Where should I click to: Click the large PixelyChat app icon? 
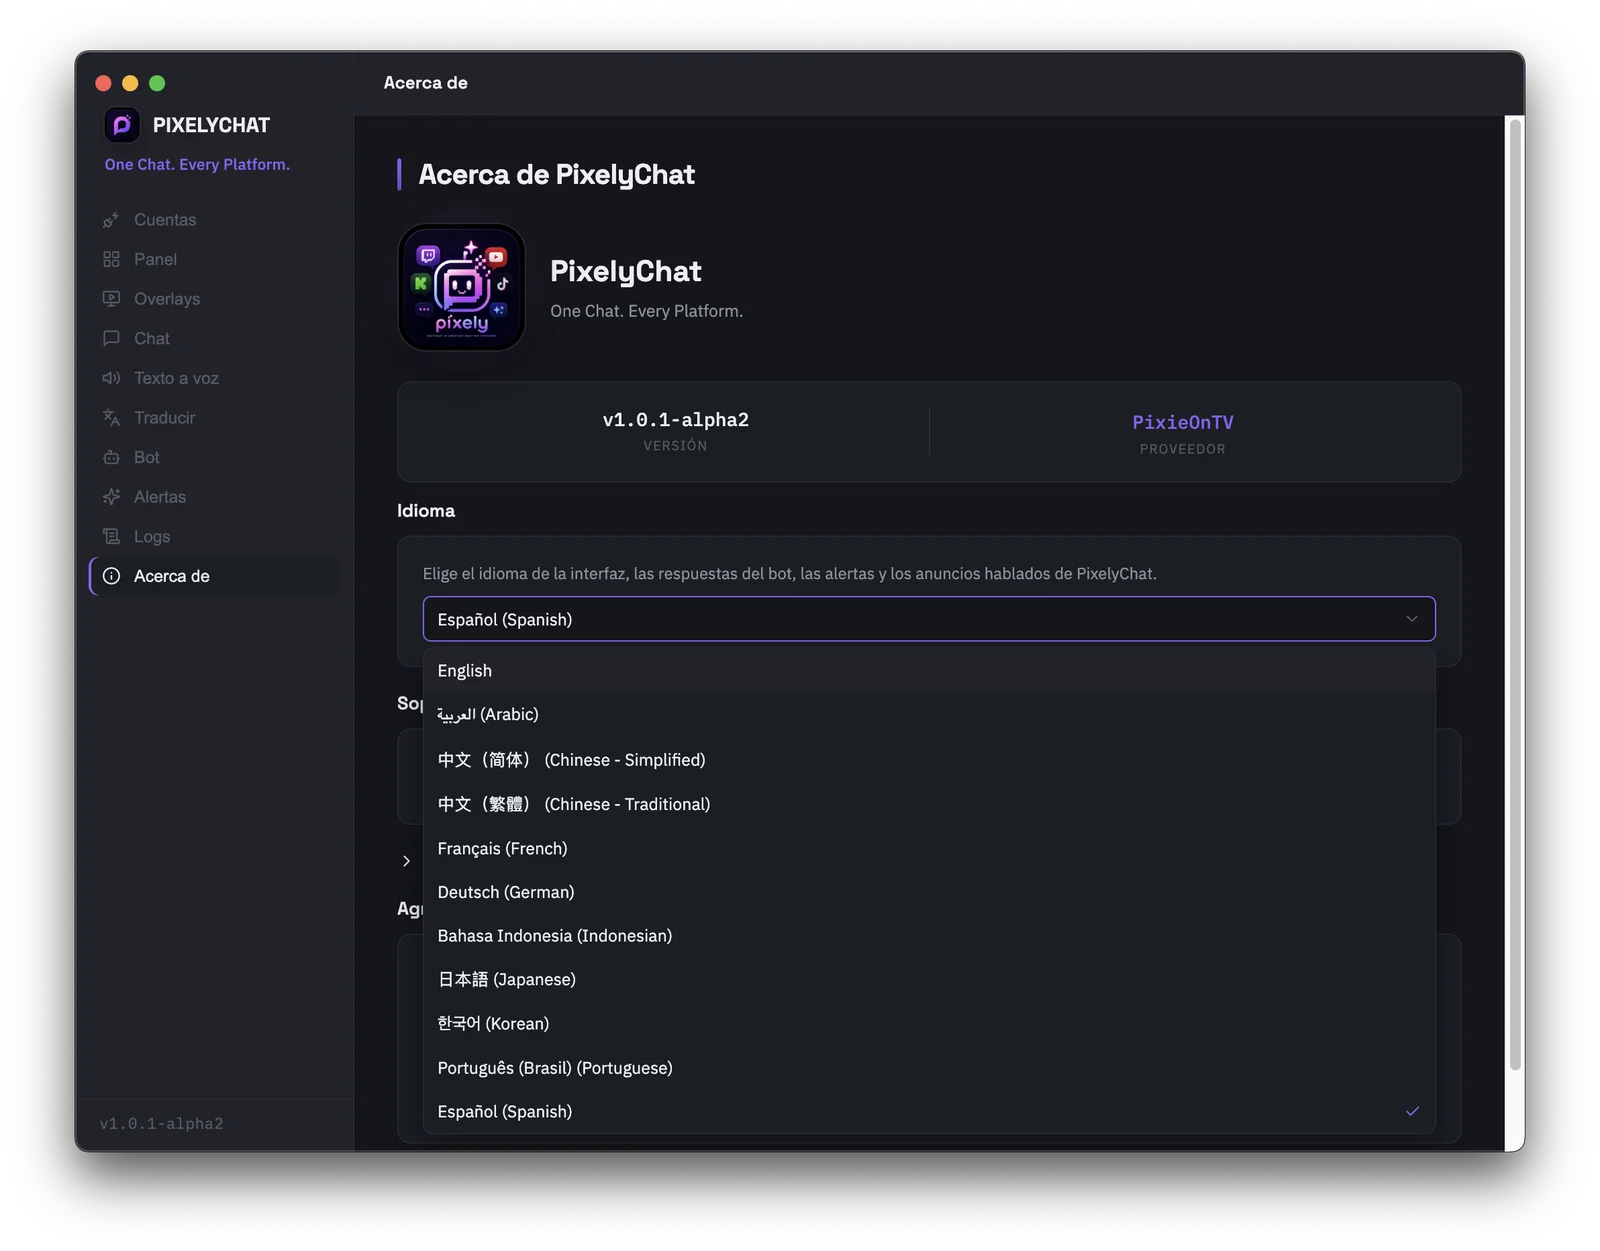462,287
